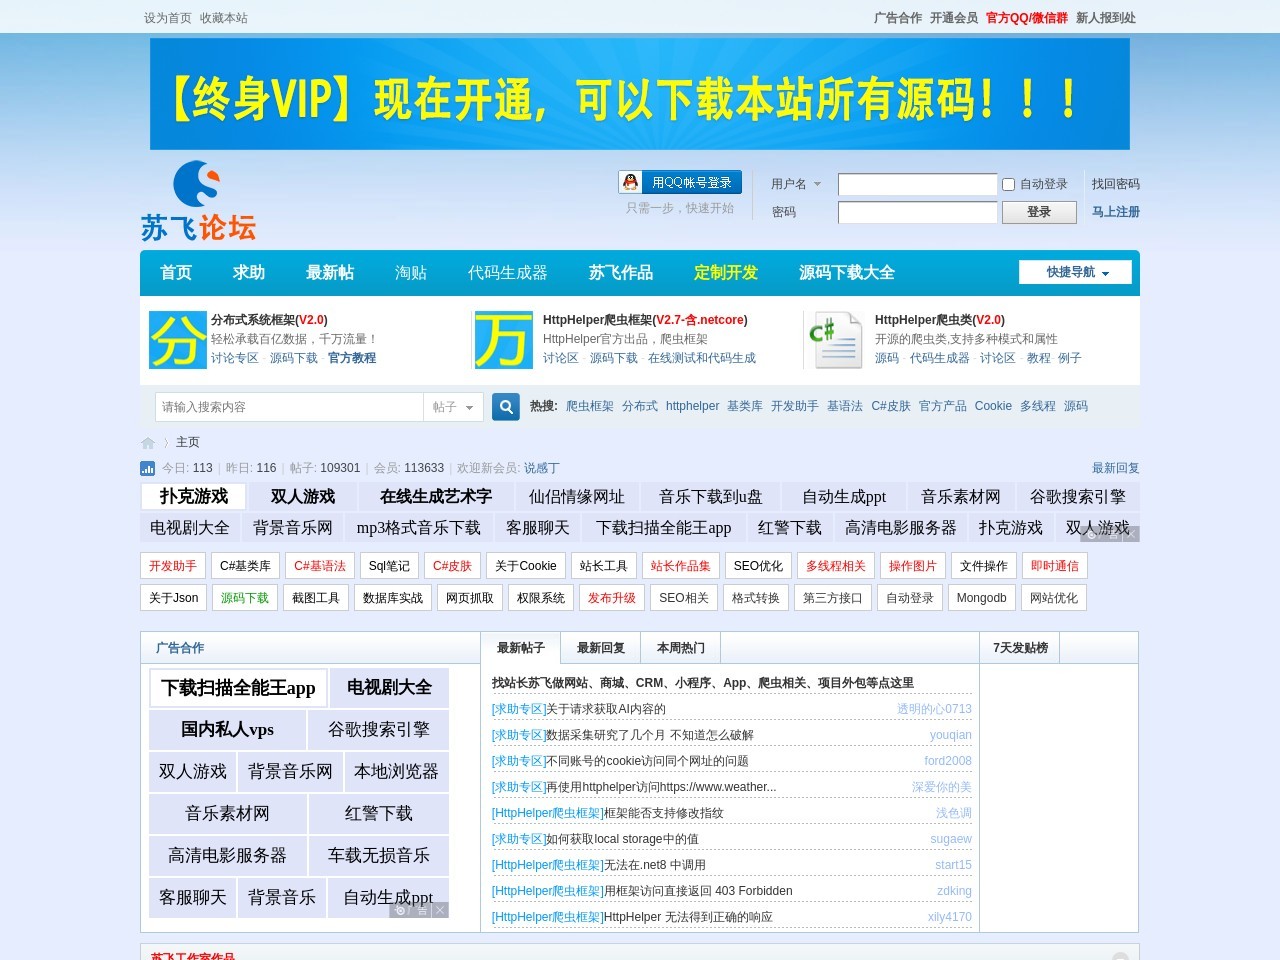Focus the 密码 password field
1280x960 pixels.
click(x=918, y=212)
